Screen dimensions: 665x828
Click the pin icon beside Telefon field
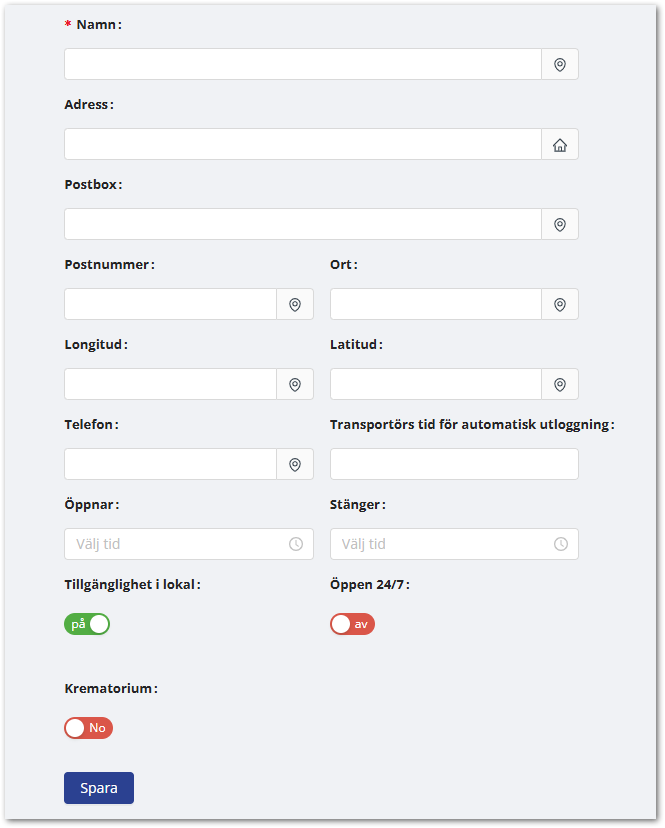[x=295, y=464]
